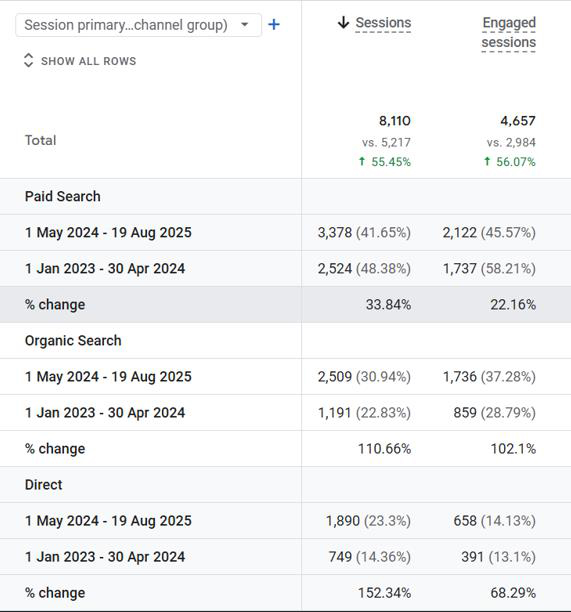This screenshot has height=612, width=571.
Task: Click Organic Search sessions change 110.66%
Action: click(x=384, y=449)
